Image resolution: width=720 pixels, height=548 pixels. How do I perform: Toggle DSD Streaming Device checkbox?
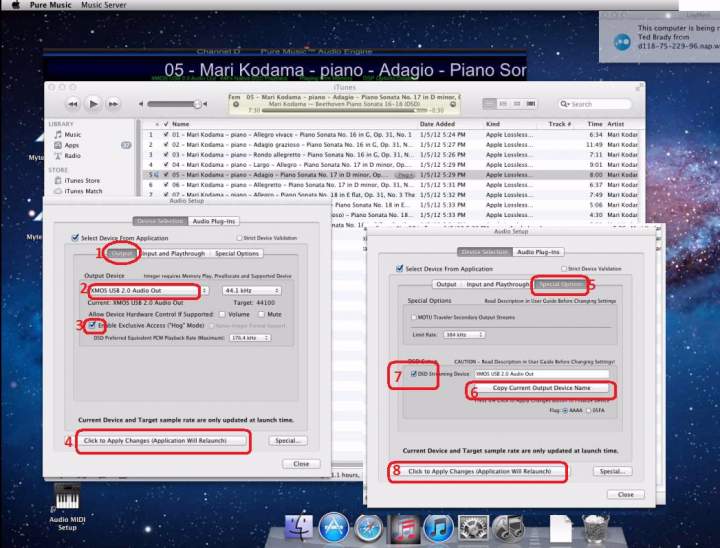click(x=414, y=374)
